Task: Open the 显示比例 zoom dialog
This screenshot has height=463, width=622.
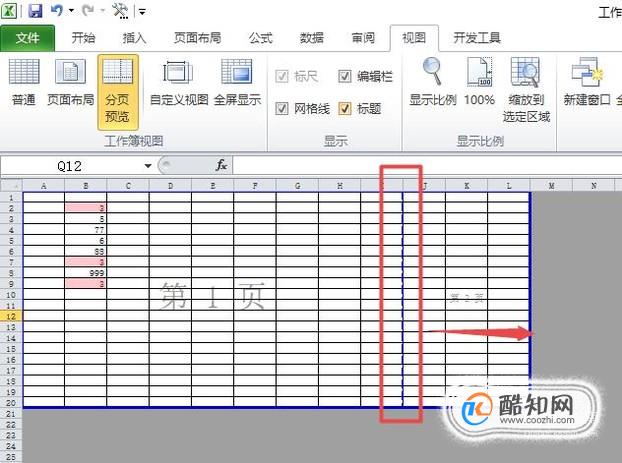Action: (x=432, y=83)
